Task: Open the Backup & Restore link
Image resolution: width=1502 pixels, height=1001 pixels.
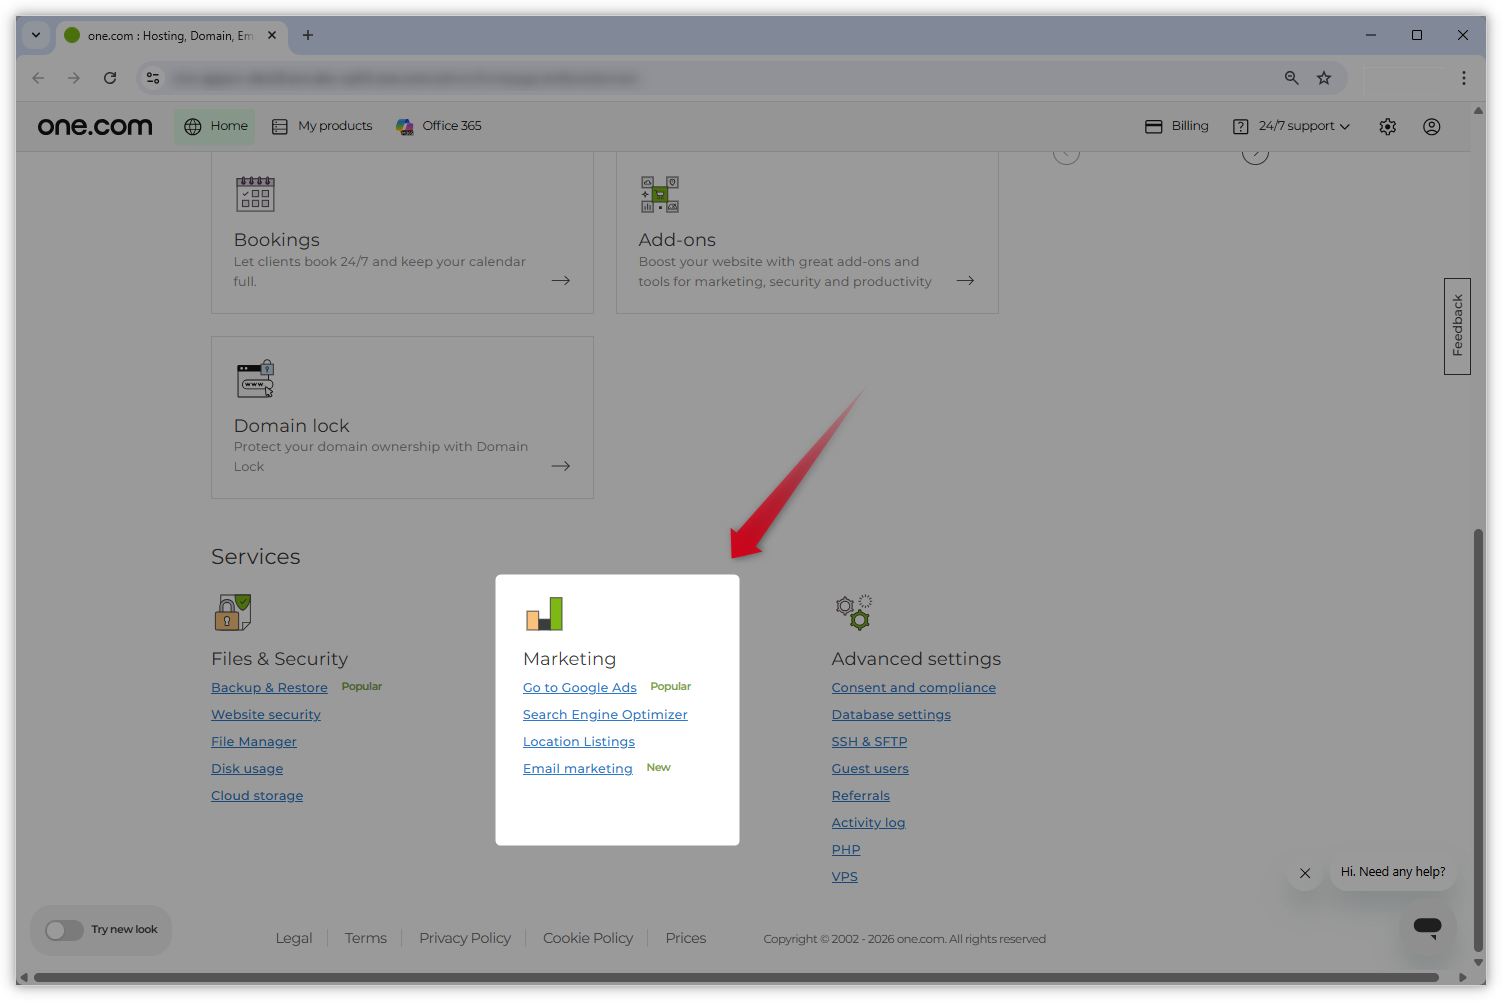Action: [x=269, y=688]
